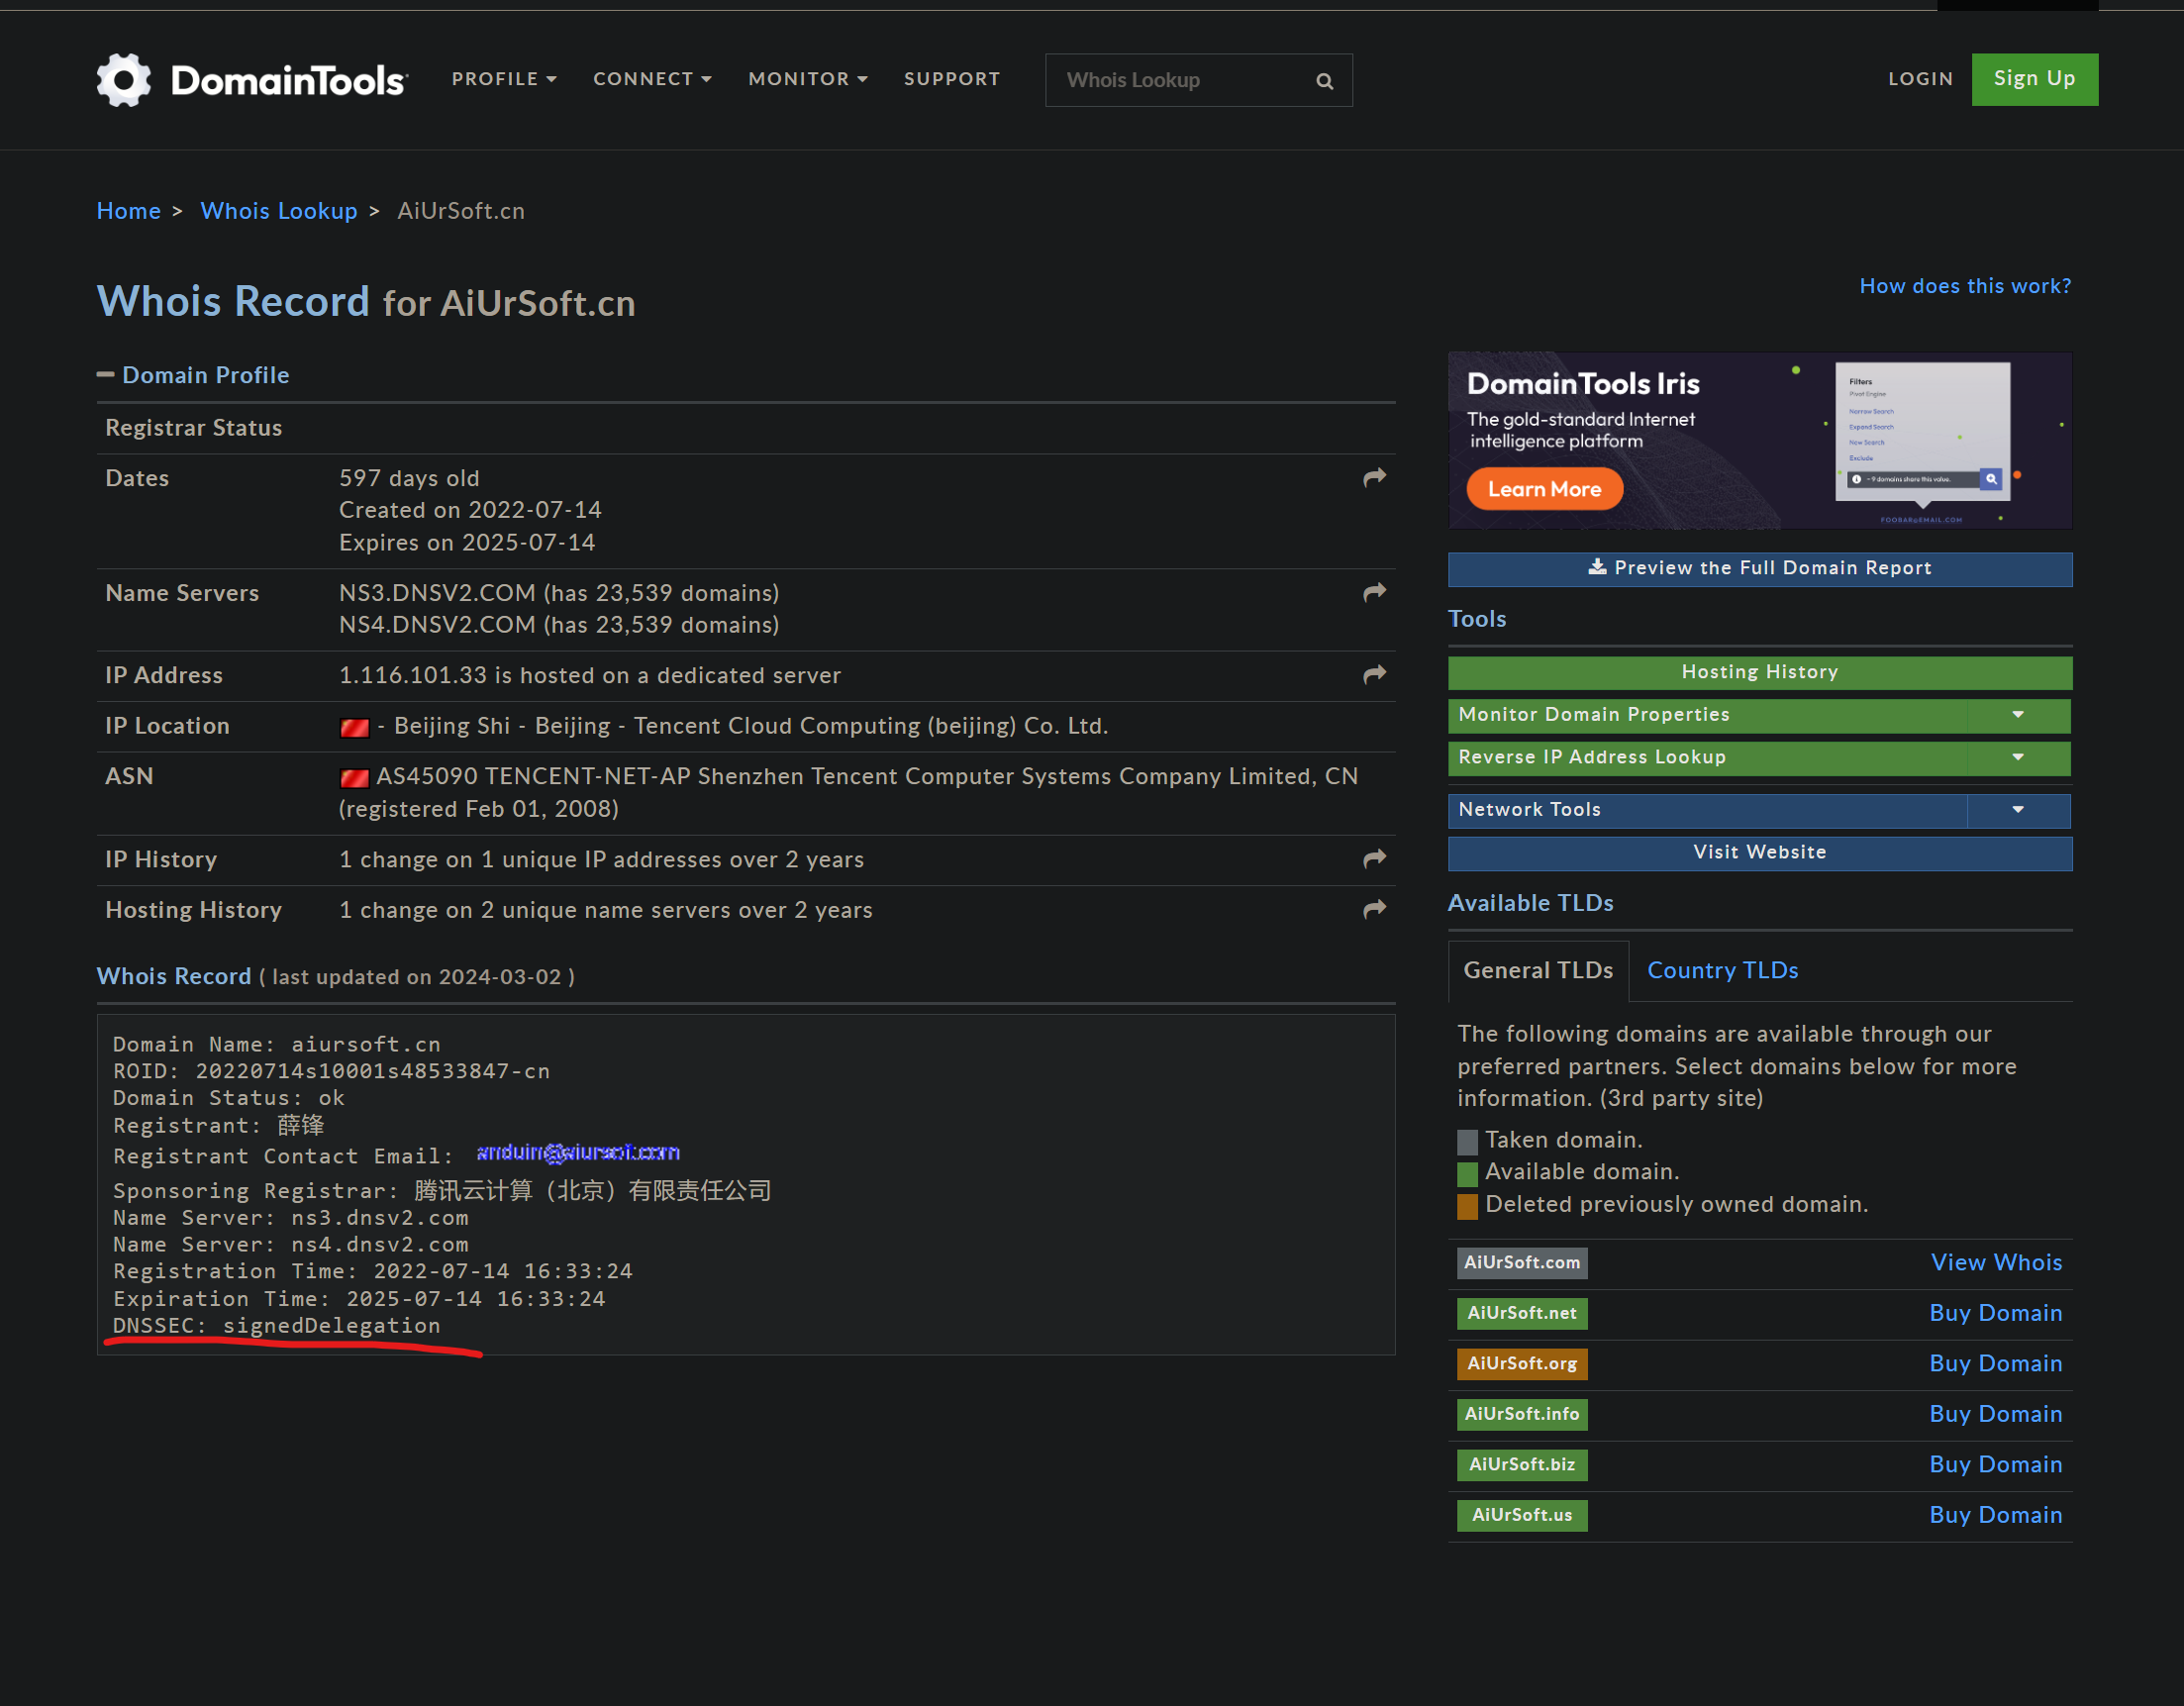This screenshot has width=2184, height=1706.
Task: Click share arrow in Name Servers row
Action: click(x=1374, y=593)
